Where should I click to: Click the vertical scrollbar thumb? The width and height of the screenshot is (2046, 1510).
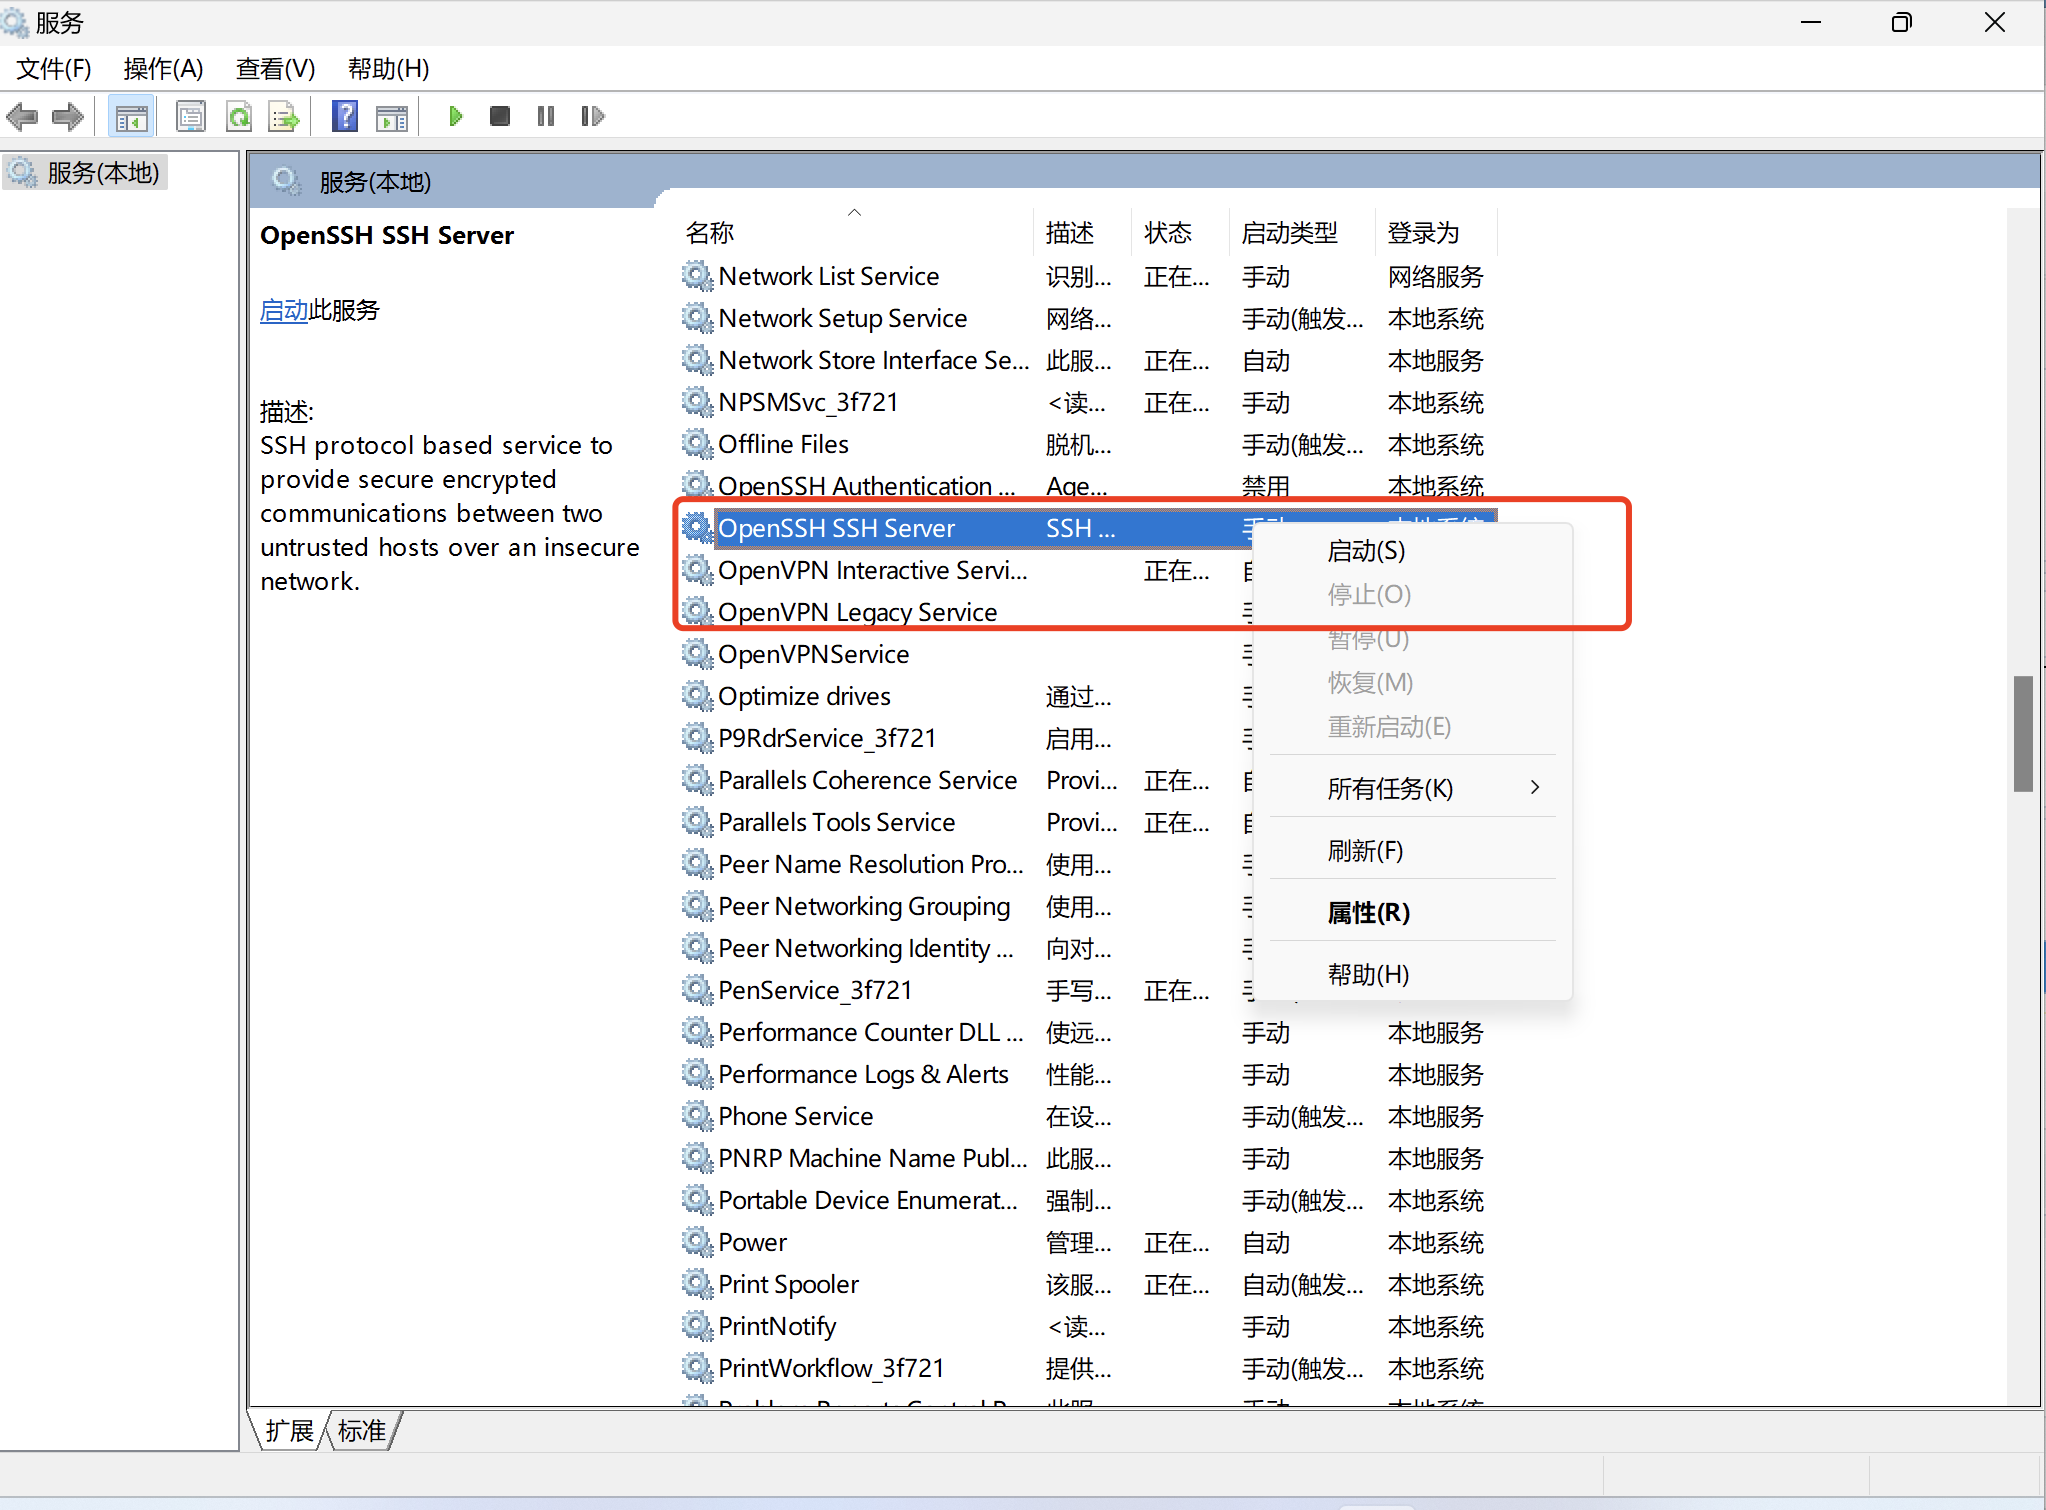tap(2022, 733)
